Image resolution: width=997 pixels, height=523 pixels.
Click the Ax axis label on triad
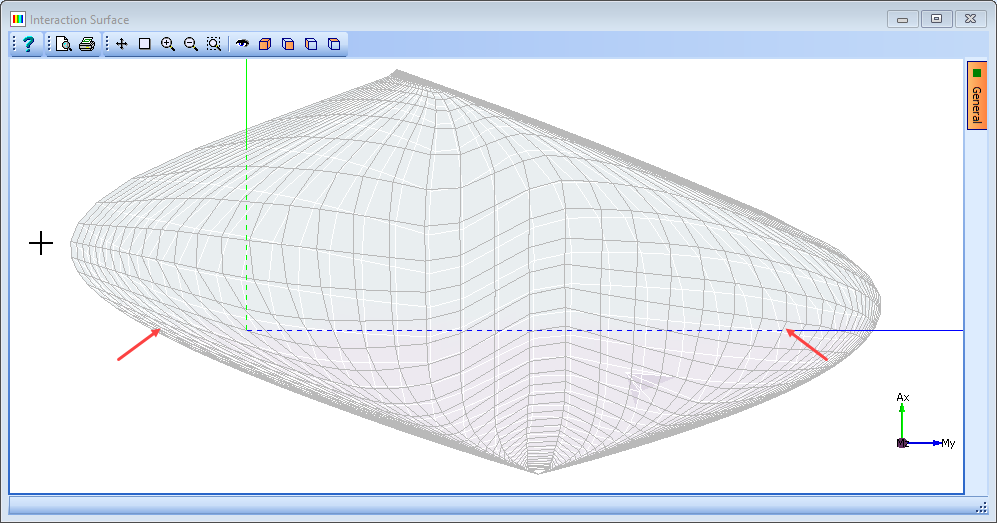903,397
